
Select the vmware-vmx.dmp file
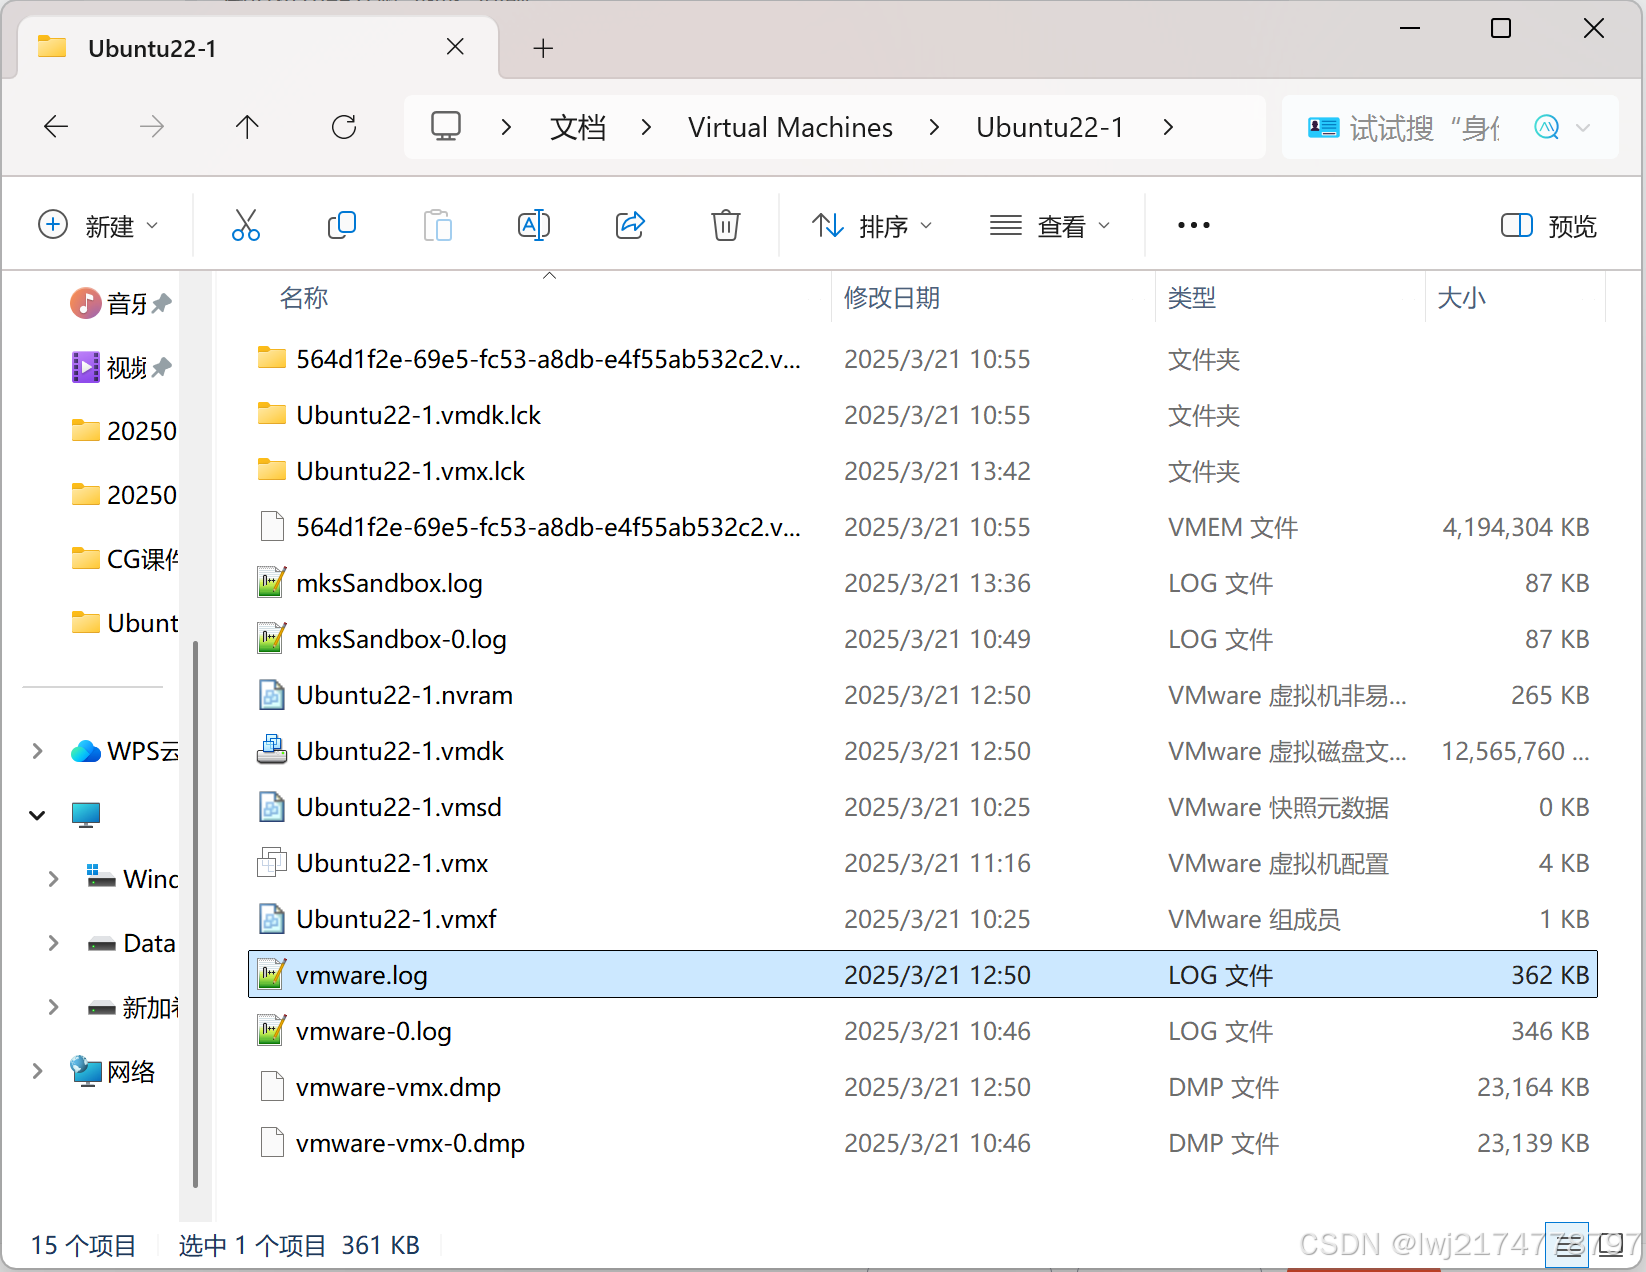(922, 1087)
